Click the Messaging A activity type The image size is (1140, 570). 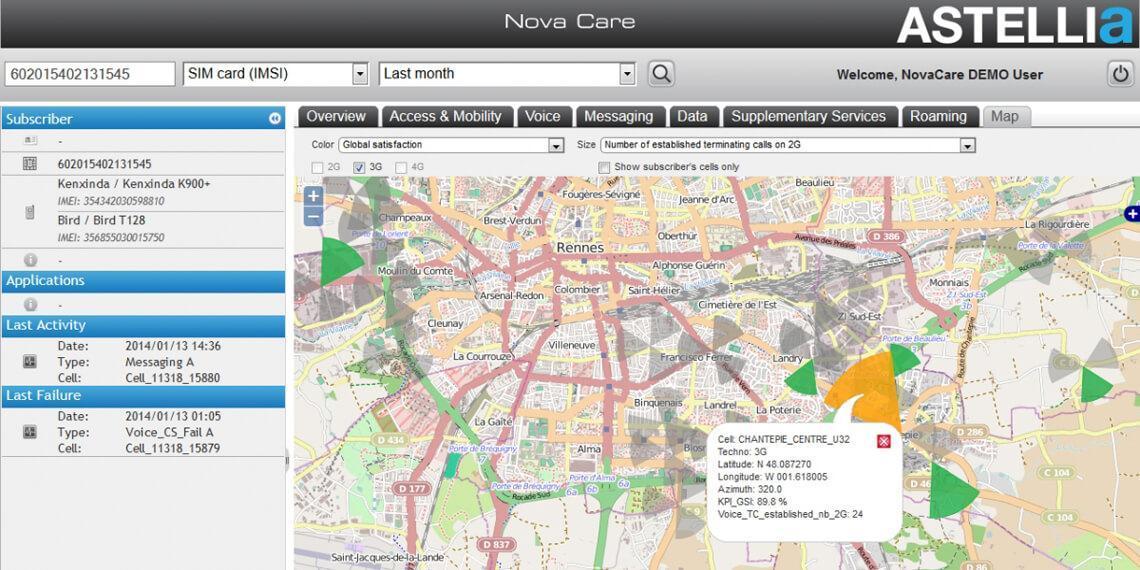[x=160, y=362]
